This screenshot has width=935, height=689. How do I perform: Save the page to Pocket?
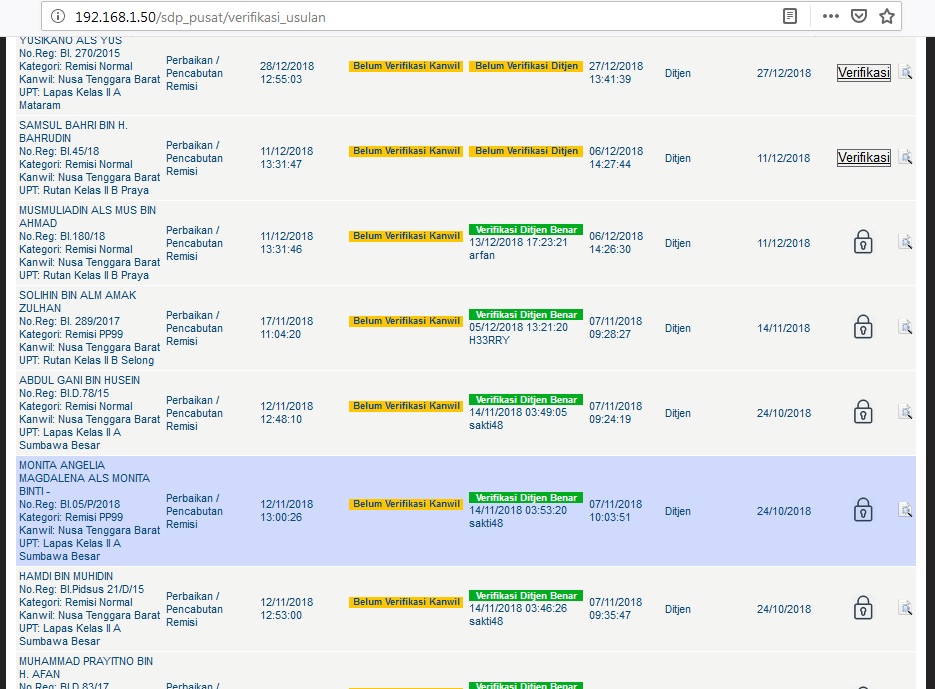tap(858, 16)
